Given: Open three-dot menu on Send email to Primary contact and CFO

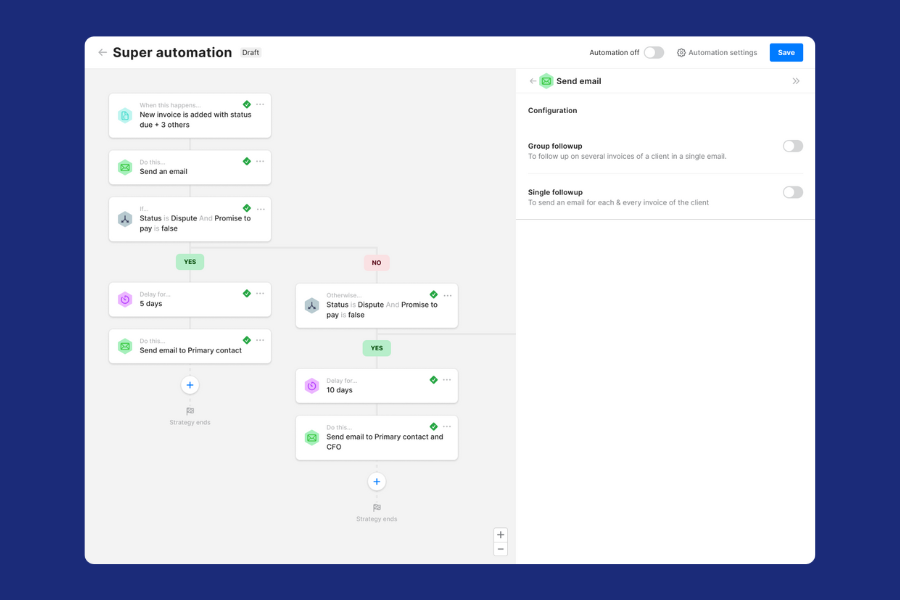Looking at the screenshot, I should pos(447,427).
